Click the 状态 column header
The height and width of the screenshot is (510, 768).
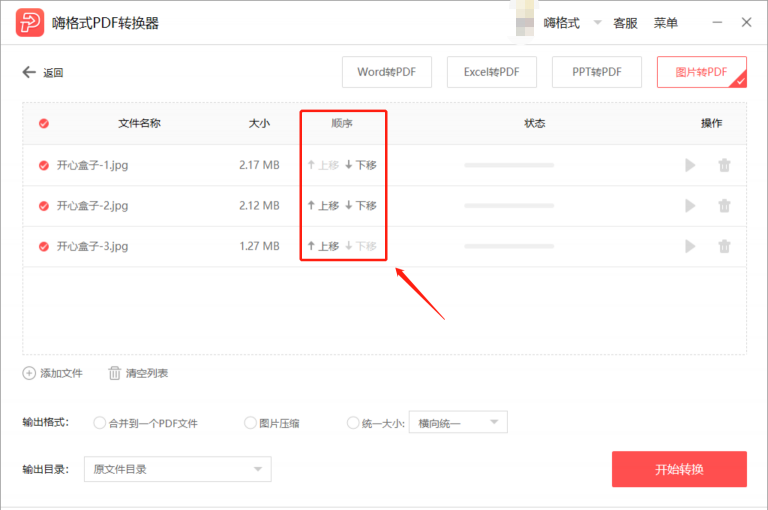coord(535,123)
